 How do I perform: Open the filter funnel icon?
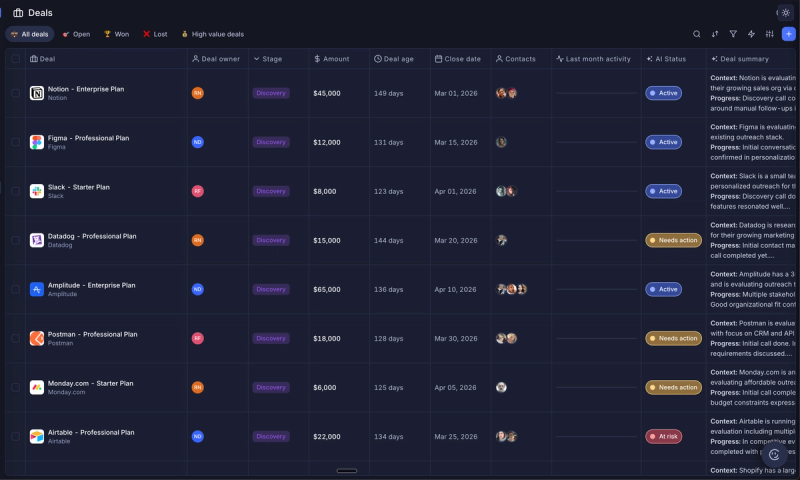pyautogui.click(x=733, y=34)
